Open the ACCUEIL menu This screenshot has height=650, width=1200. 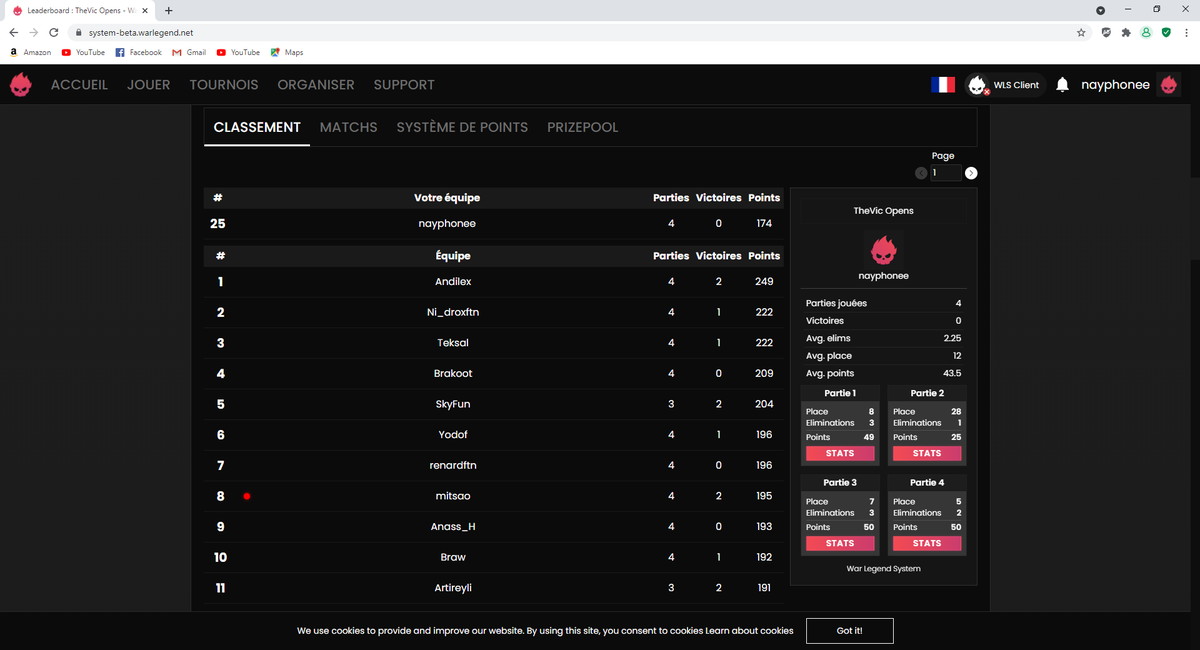point(79,85)
